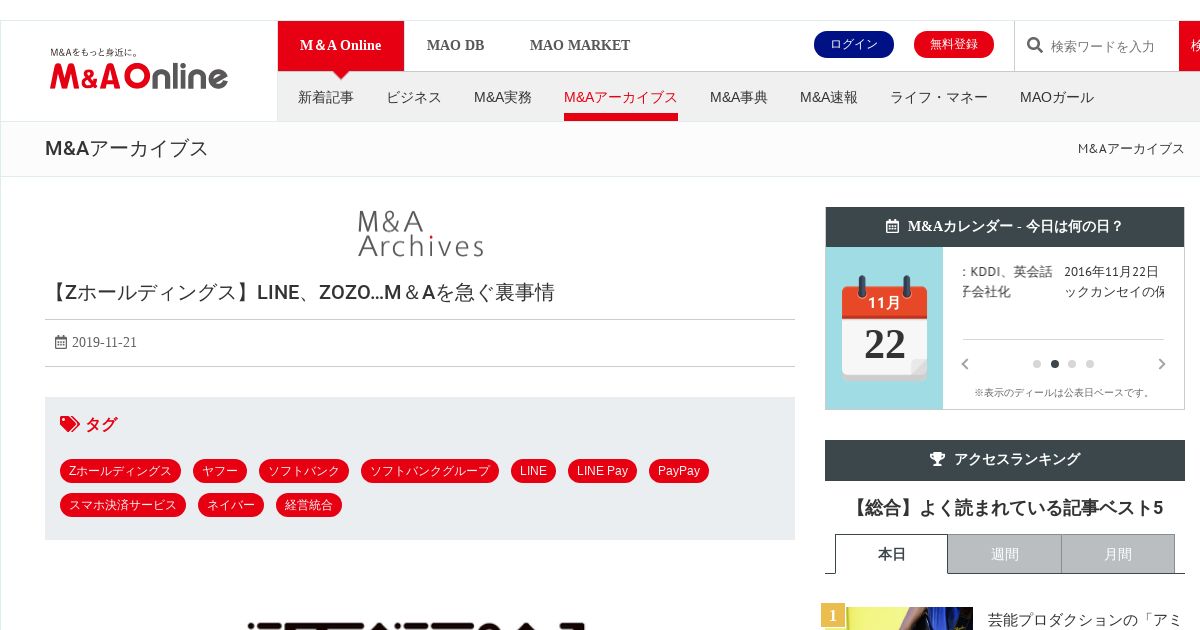Click the article title about Zホールディングス
Screen dimensions: 1200x630
pos(300,293)
